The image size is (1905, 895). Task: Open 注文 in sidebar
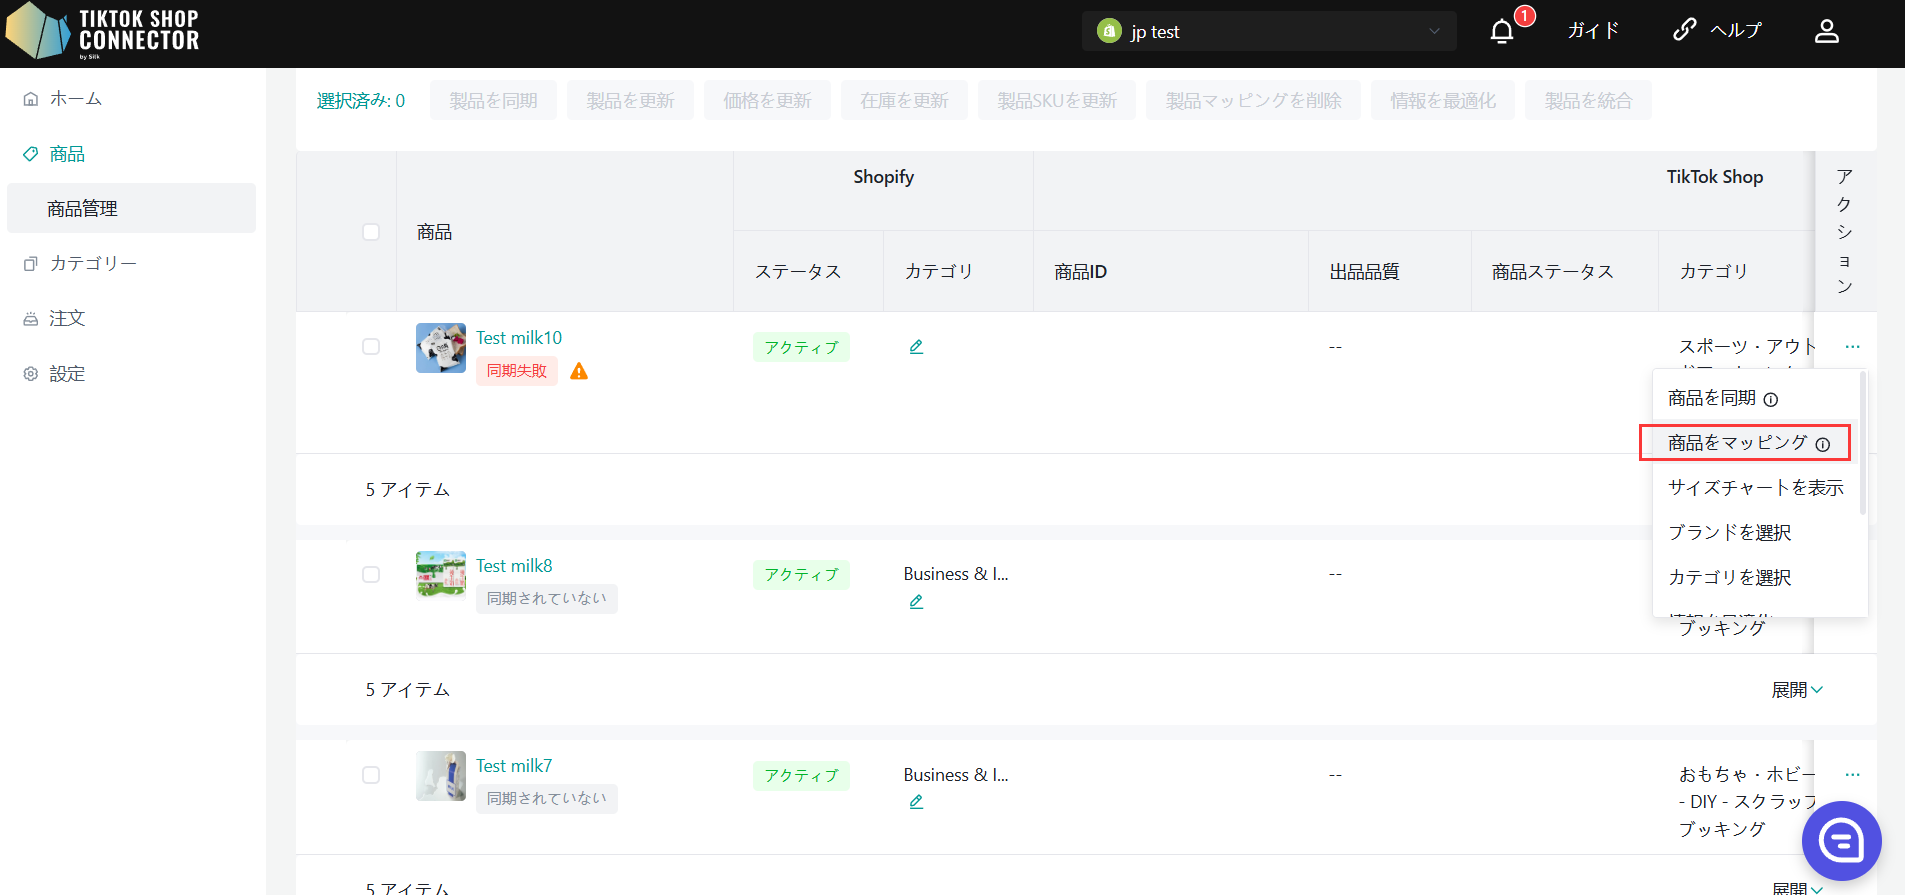(x=67, y=319)
